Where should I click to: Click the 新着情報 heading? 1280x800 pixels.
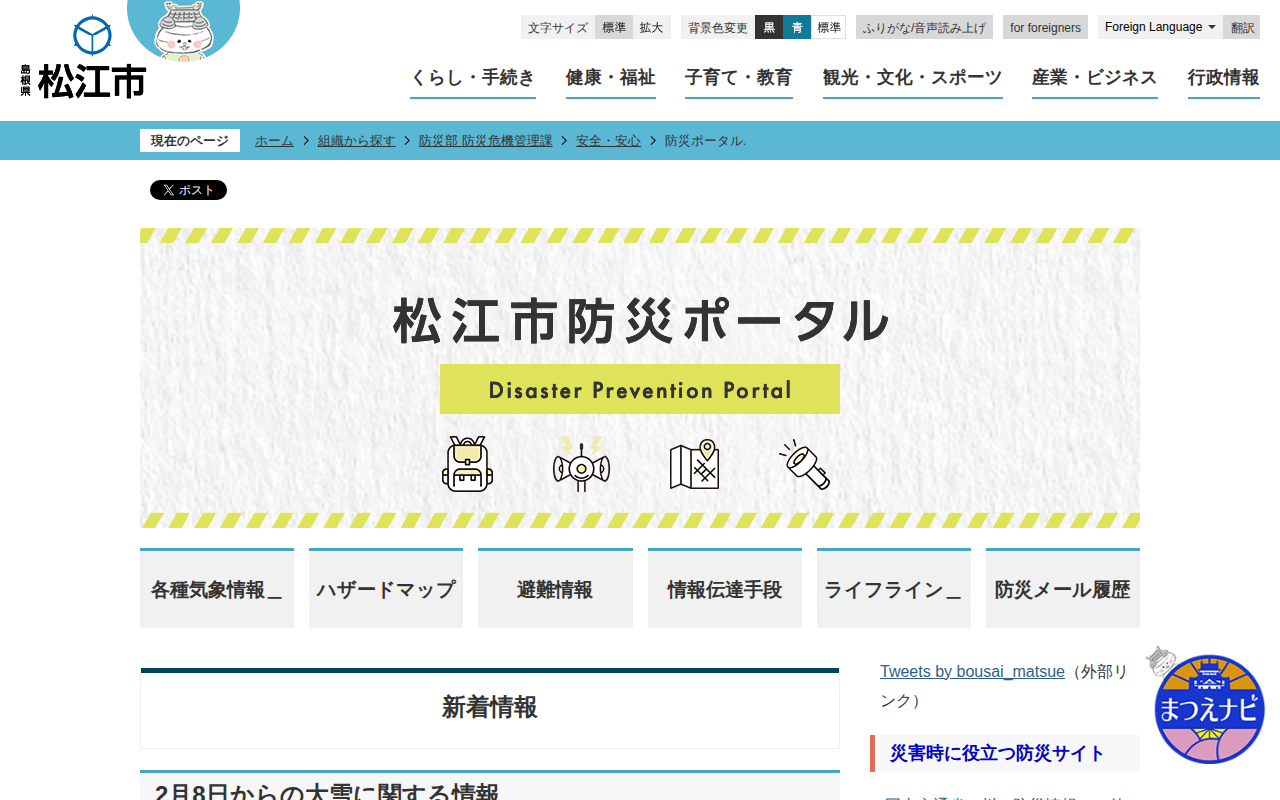(490, 708)
